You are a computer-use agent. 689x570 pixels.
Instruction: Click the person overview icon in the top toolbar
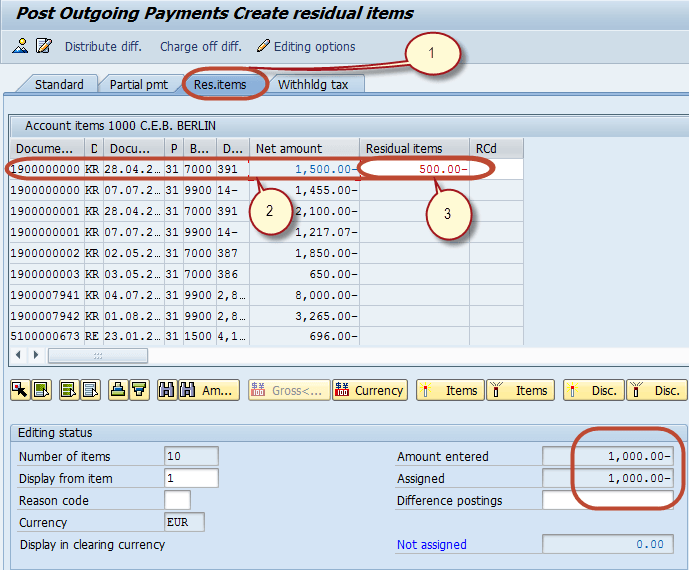[x=20, y=46]
